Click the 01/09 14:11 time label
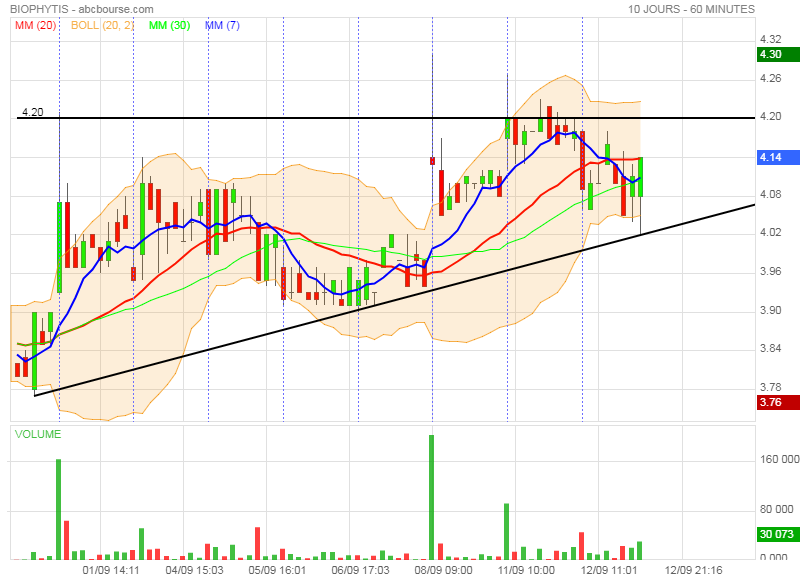 pyautogui.click(x=111, y=570)
